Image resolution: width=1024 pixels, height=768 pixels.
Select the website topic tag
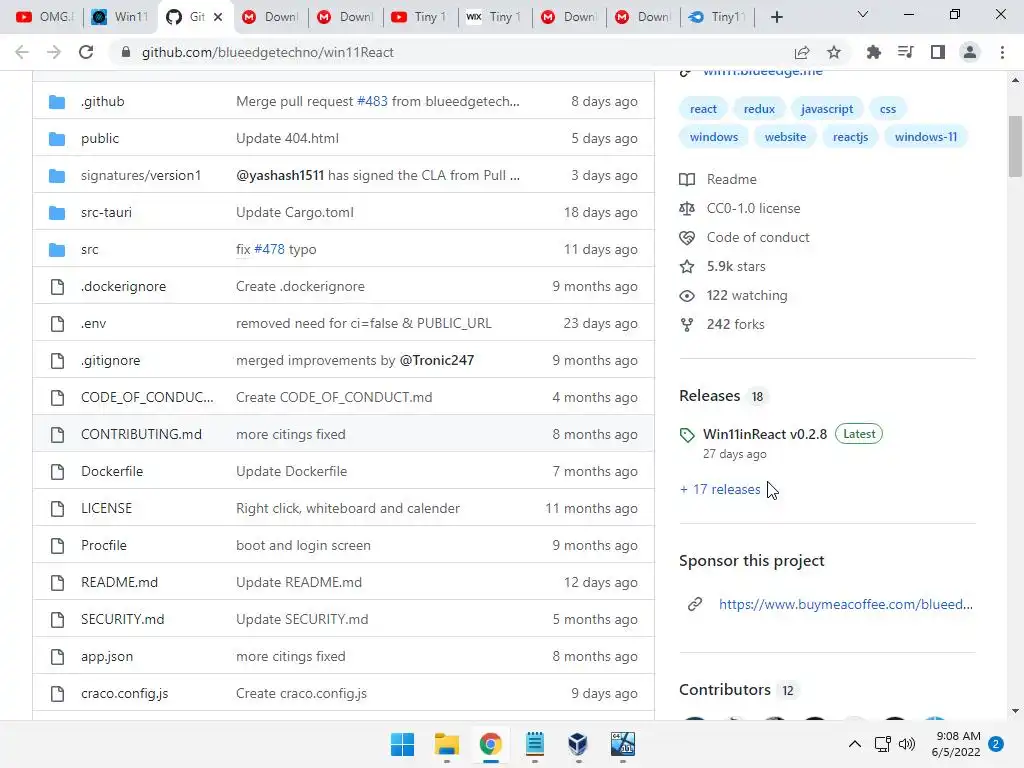pyautogui.click(x=786, y=137)
